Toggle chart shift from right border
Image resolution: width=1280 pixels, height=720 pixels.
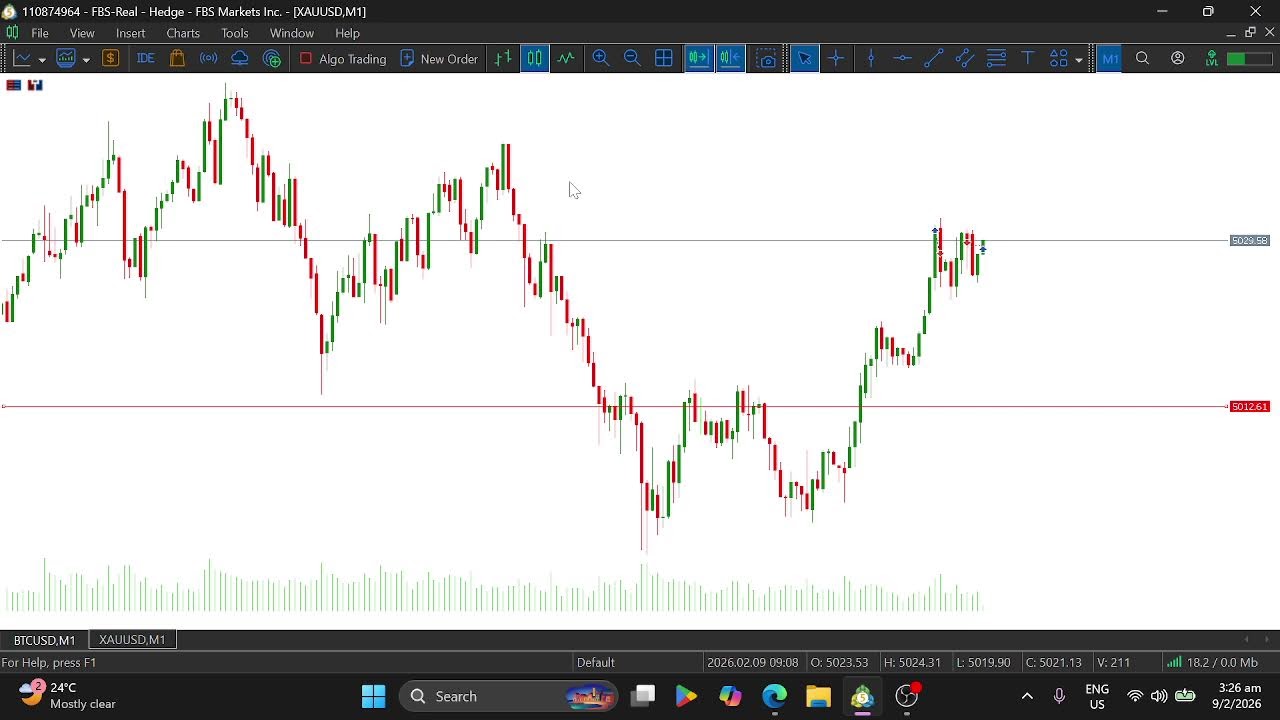[x=731, y=59]
